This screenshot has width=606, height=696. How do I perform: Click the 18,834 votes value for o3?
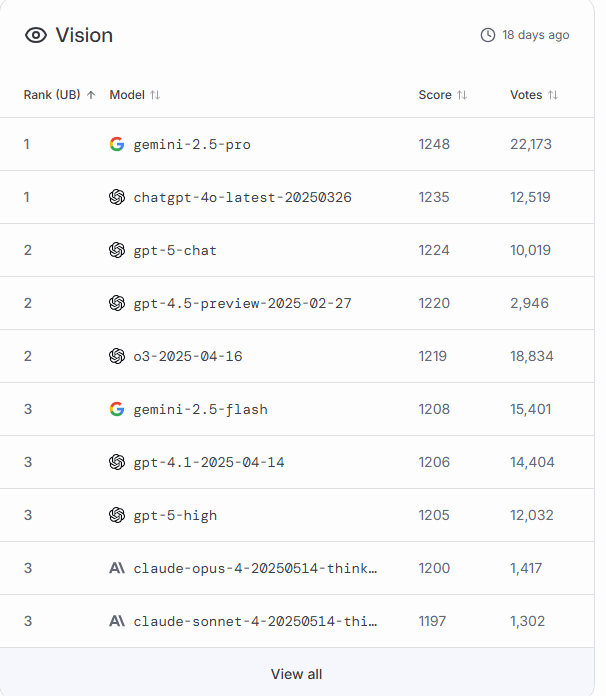pos(531,356)
